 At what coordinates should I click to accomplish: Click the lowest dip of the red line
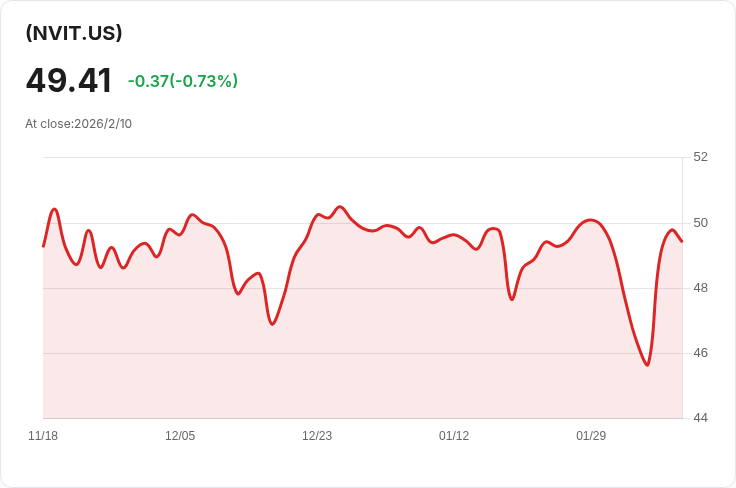(x=647, y=365)
